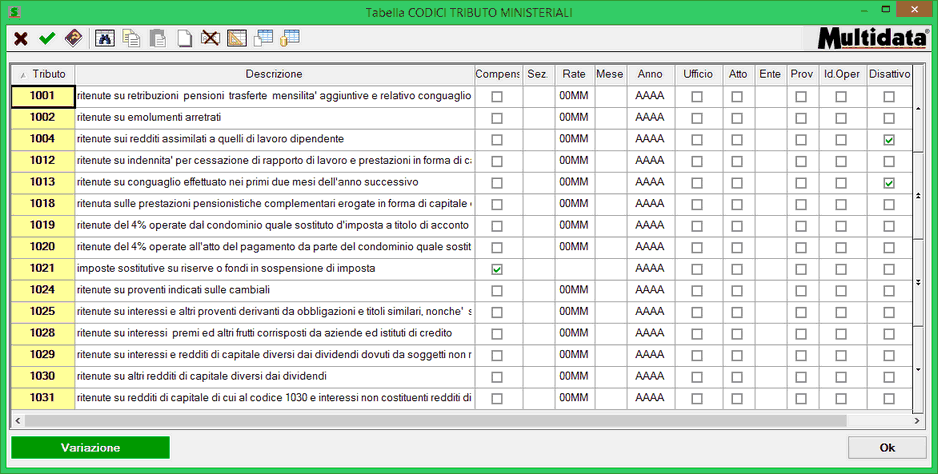Click Rate cell 00MM for tributo 1031
The image size is (938, 474).
tap(574, 397)
